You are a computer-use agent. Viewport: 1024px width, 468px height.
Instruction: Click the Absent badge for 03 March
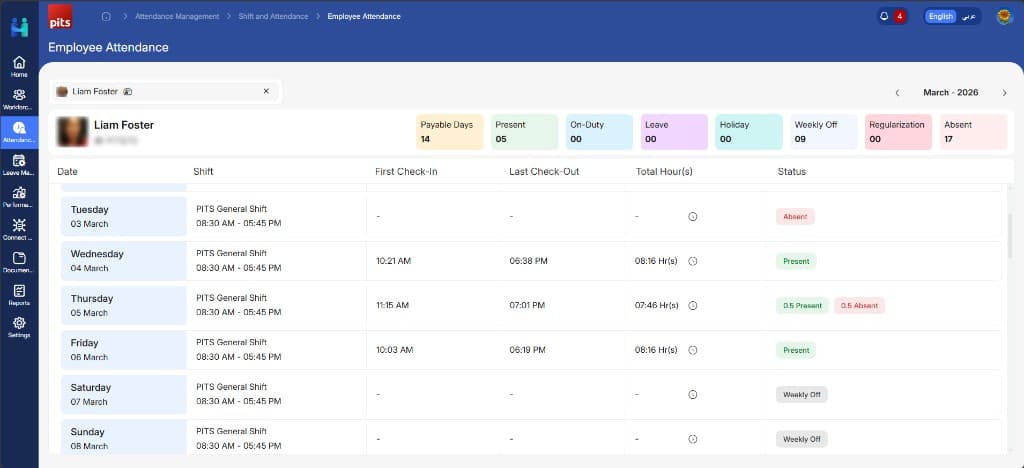pos(795,217)
